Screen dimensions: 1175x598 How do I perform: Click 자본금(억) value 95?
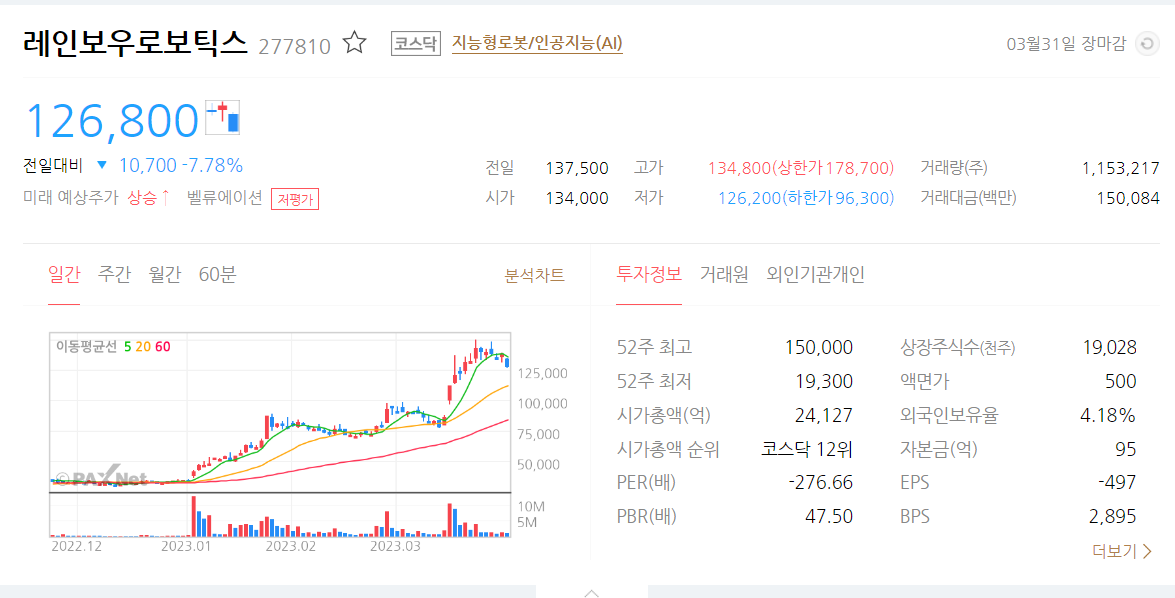point(1126,449)
